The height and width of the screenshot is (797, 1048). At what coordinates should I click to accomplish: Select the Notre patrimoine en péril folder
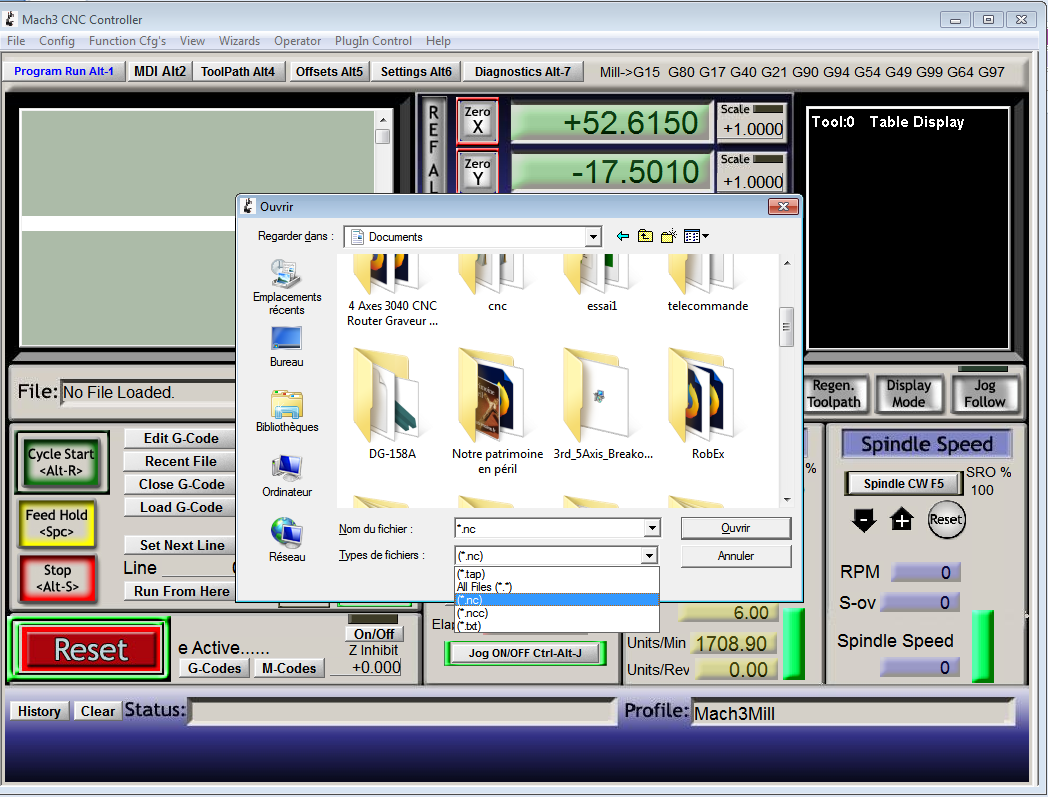click(497, 411)
